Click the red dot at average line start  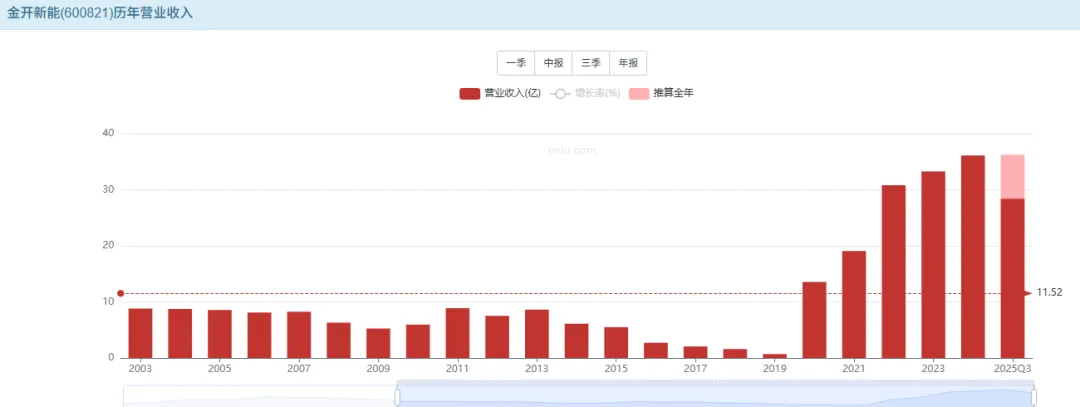pyautogui.click(x=121, y=293)
